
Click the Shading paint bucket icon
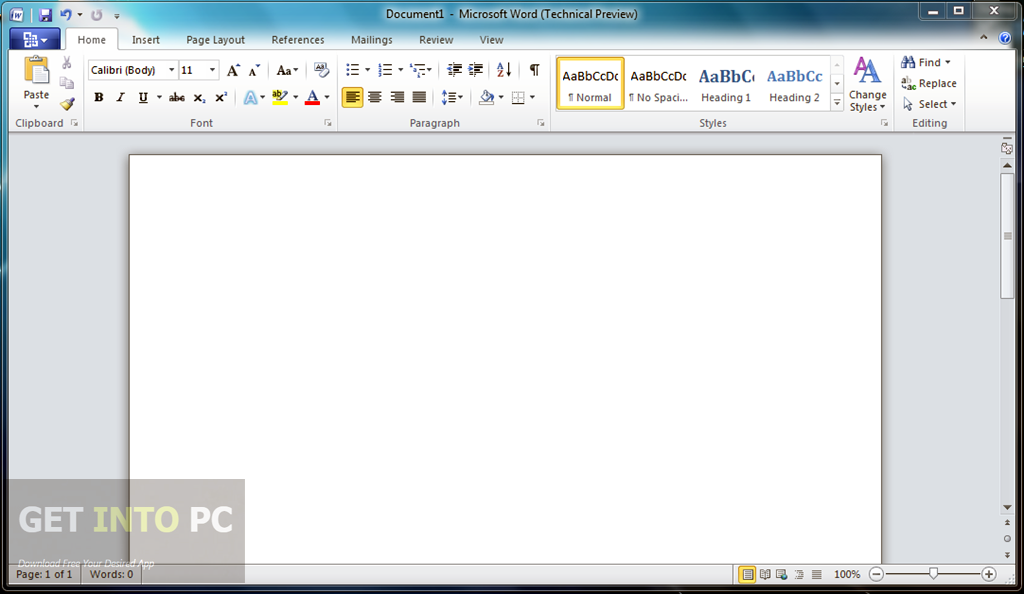[x=487, y=98]
